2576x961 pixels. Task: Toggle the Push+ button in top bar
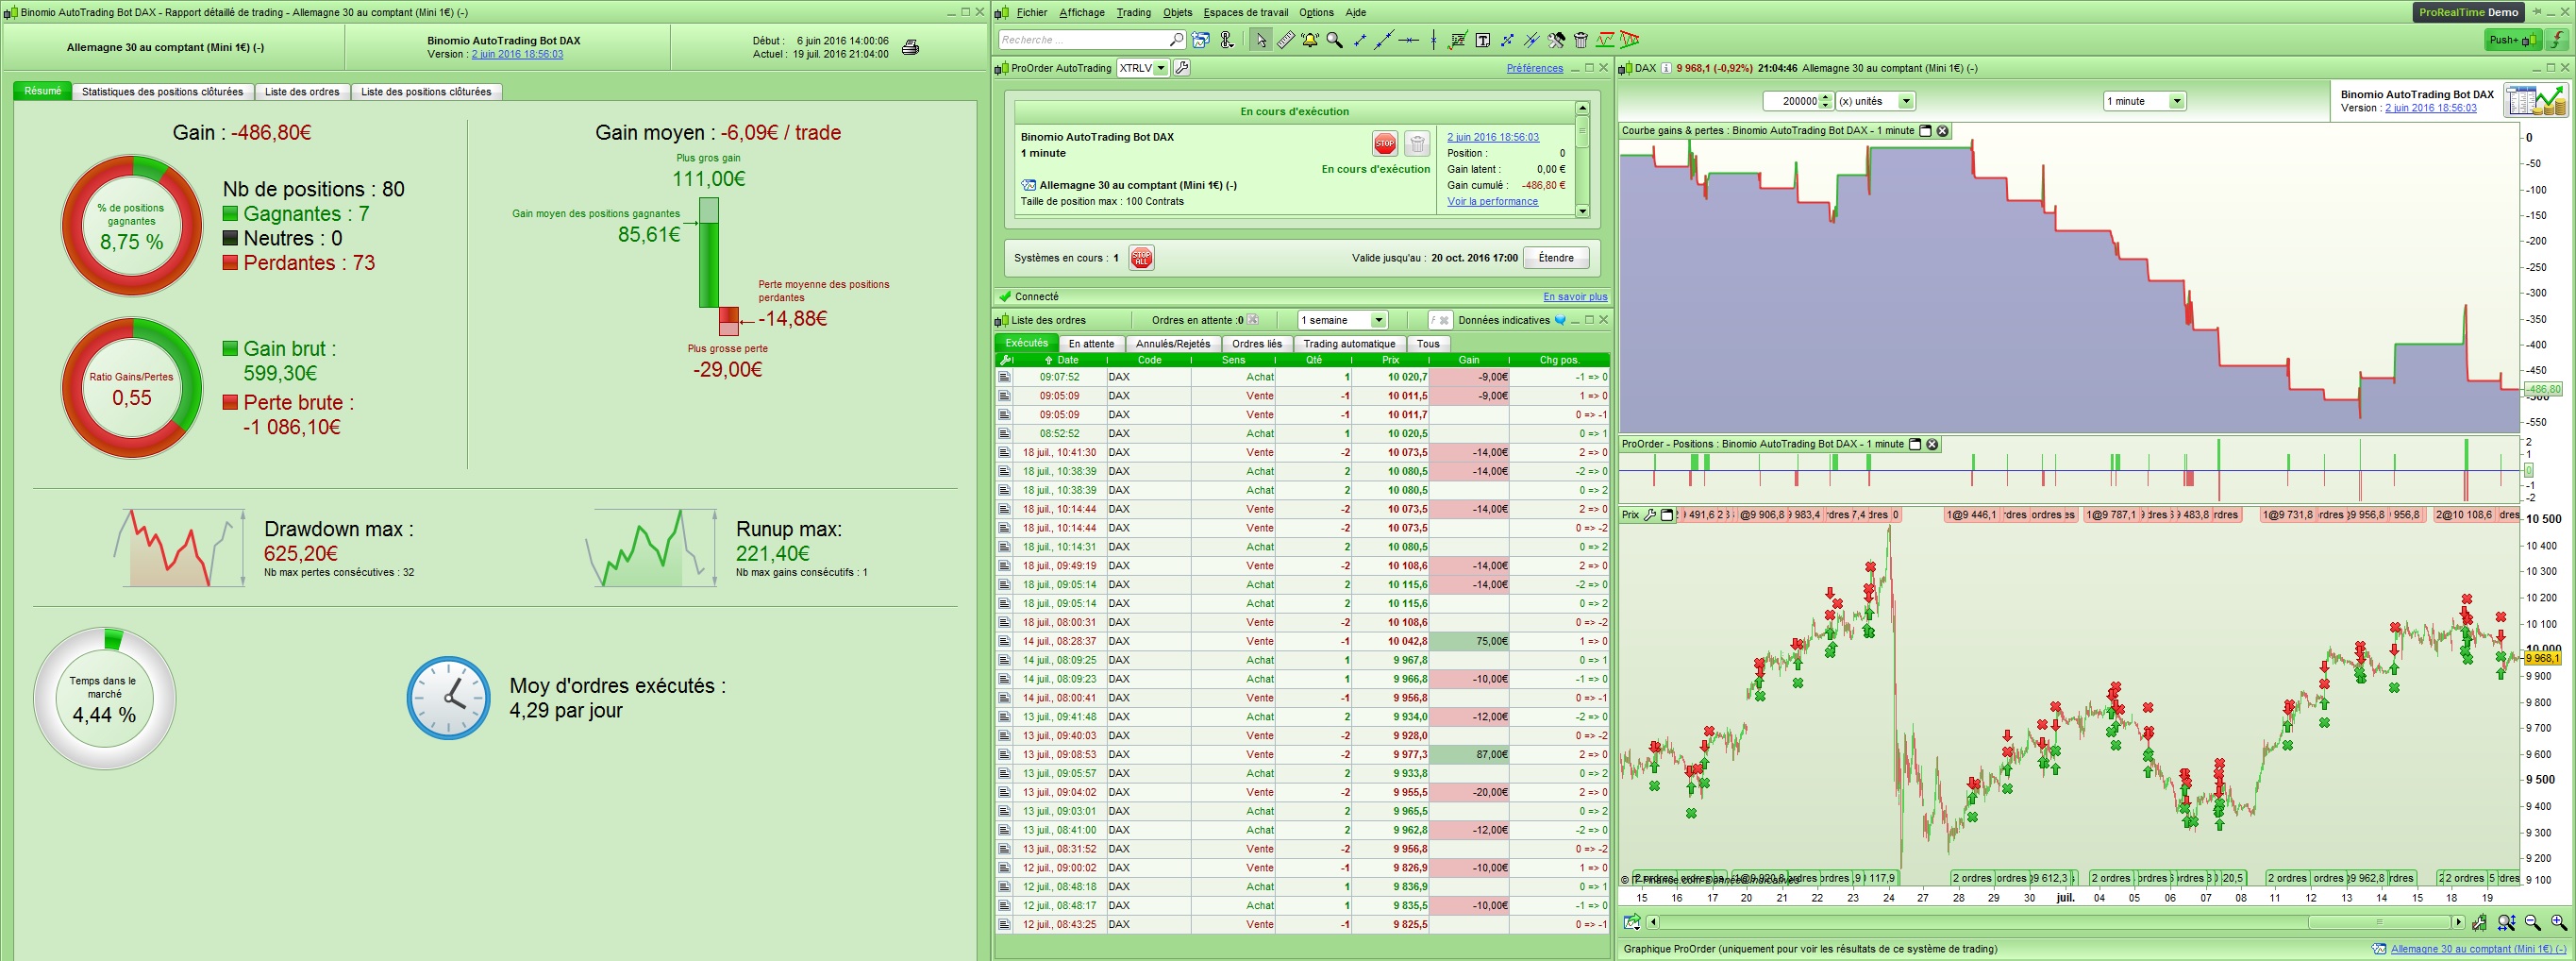point(2513,40)
